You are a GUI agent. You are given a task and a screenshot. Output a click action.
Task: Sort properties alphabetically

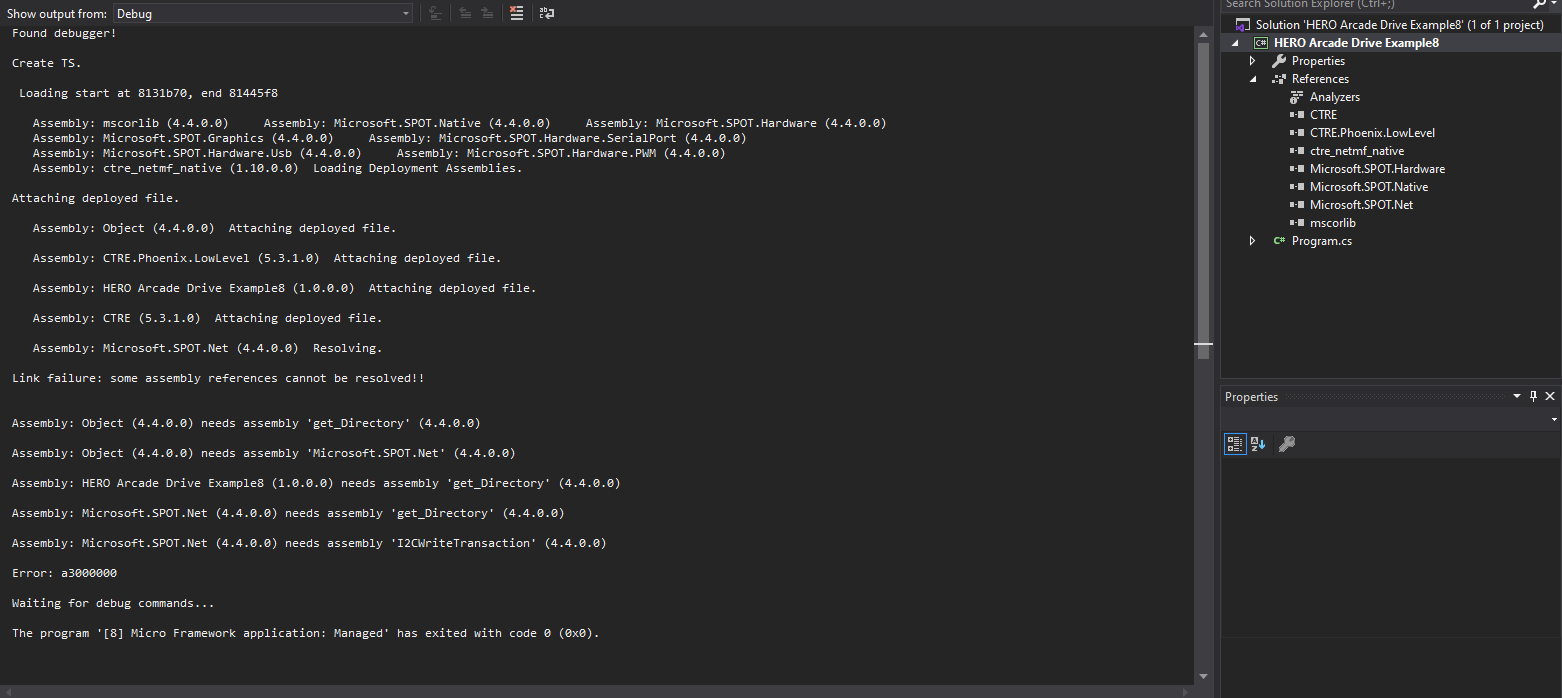click(x=1258, y=444)
